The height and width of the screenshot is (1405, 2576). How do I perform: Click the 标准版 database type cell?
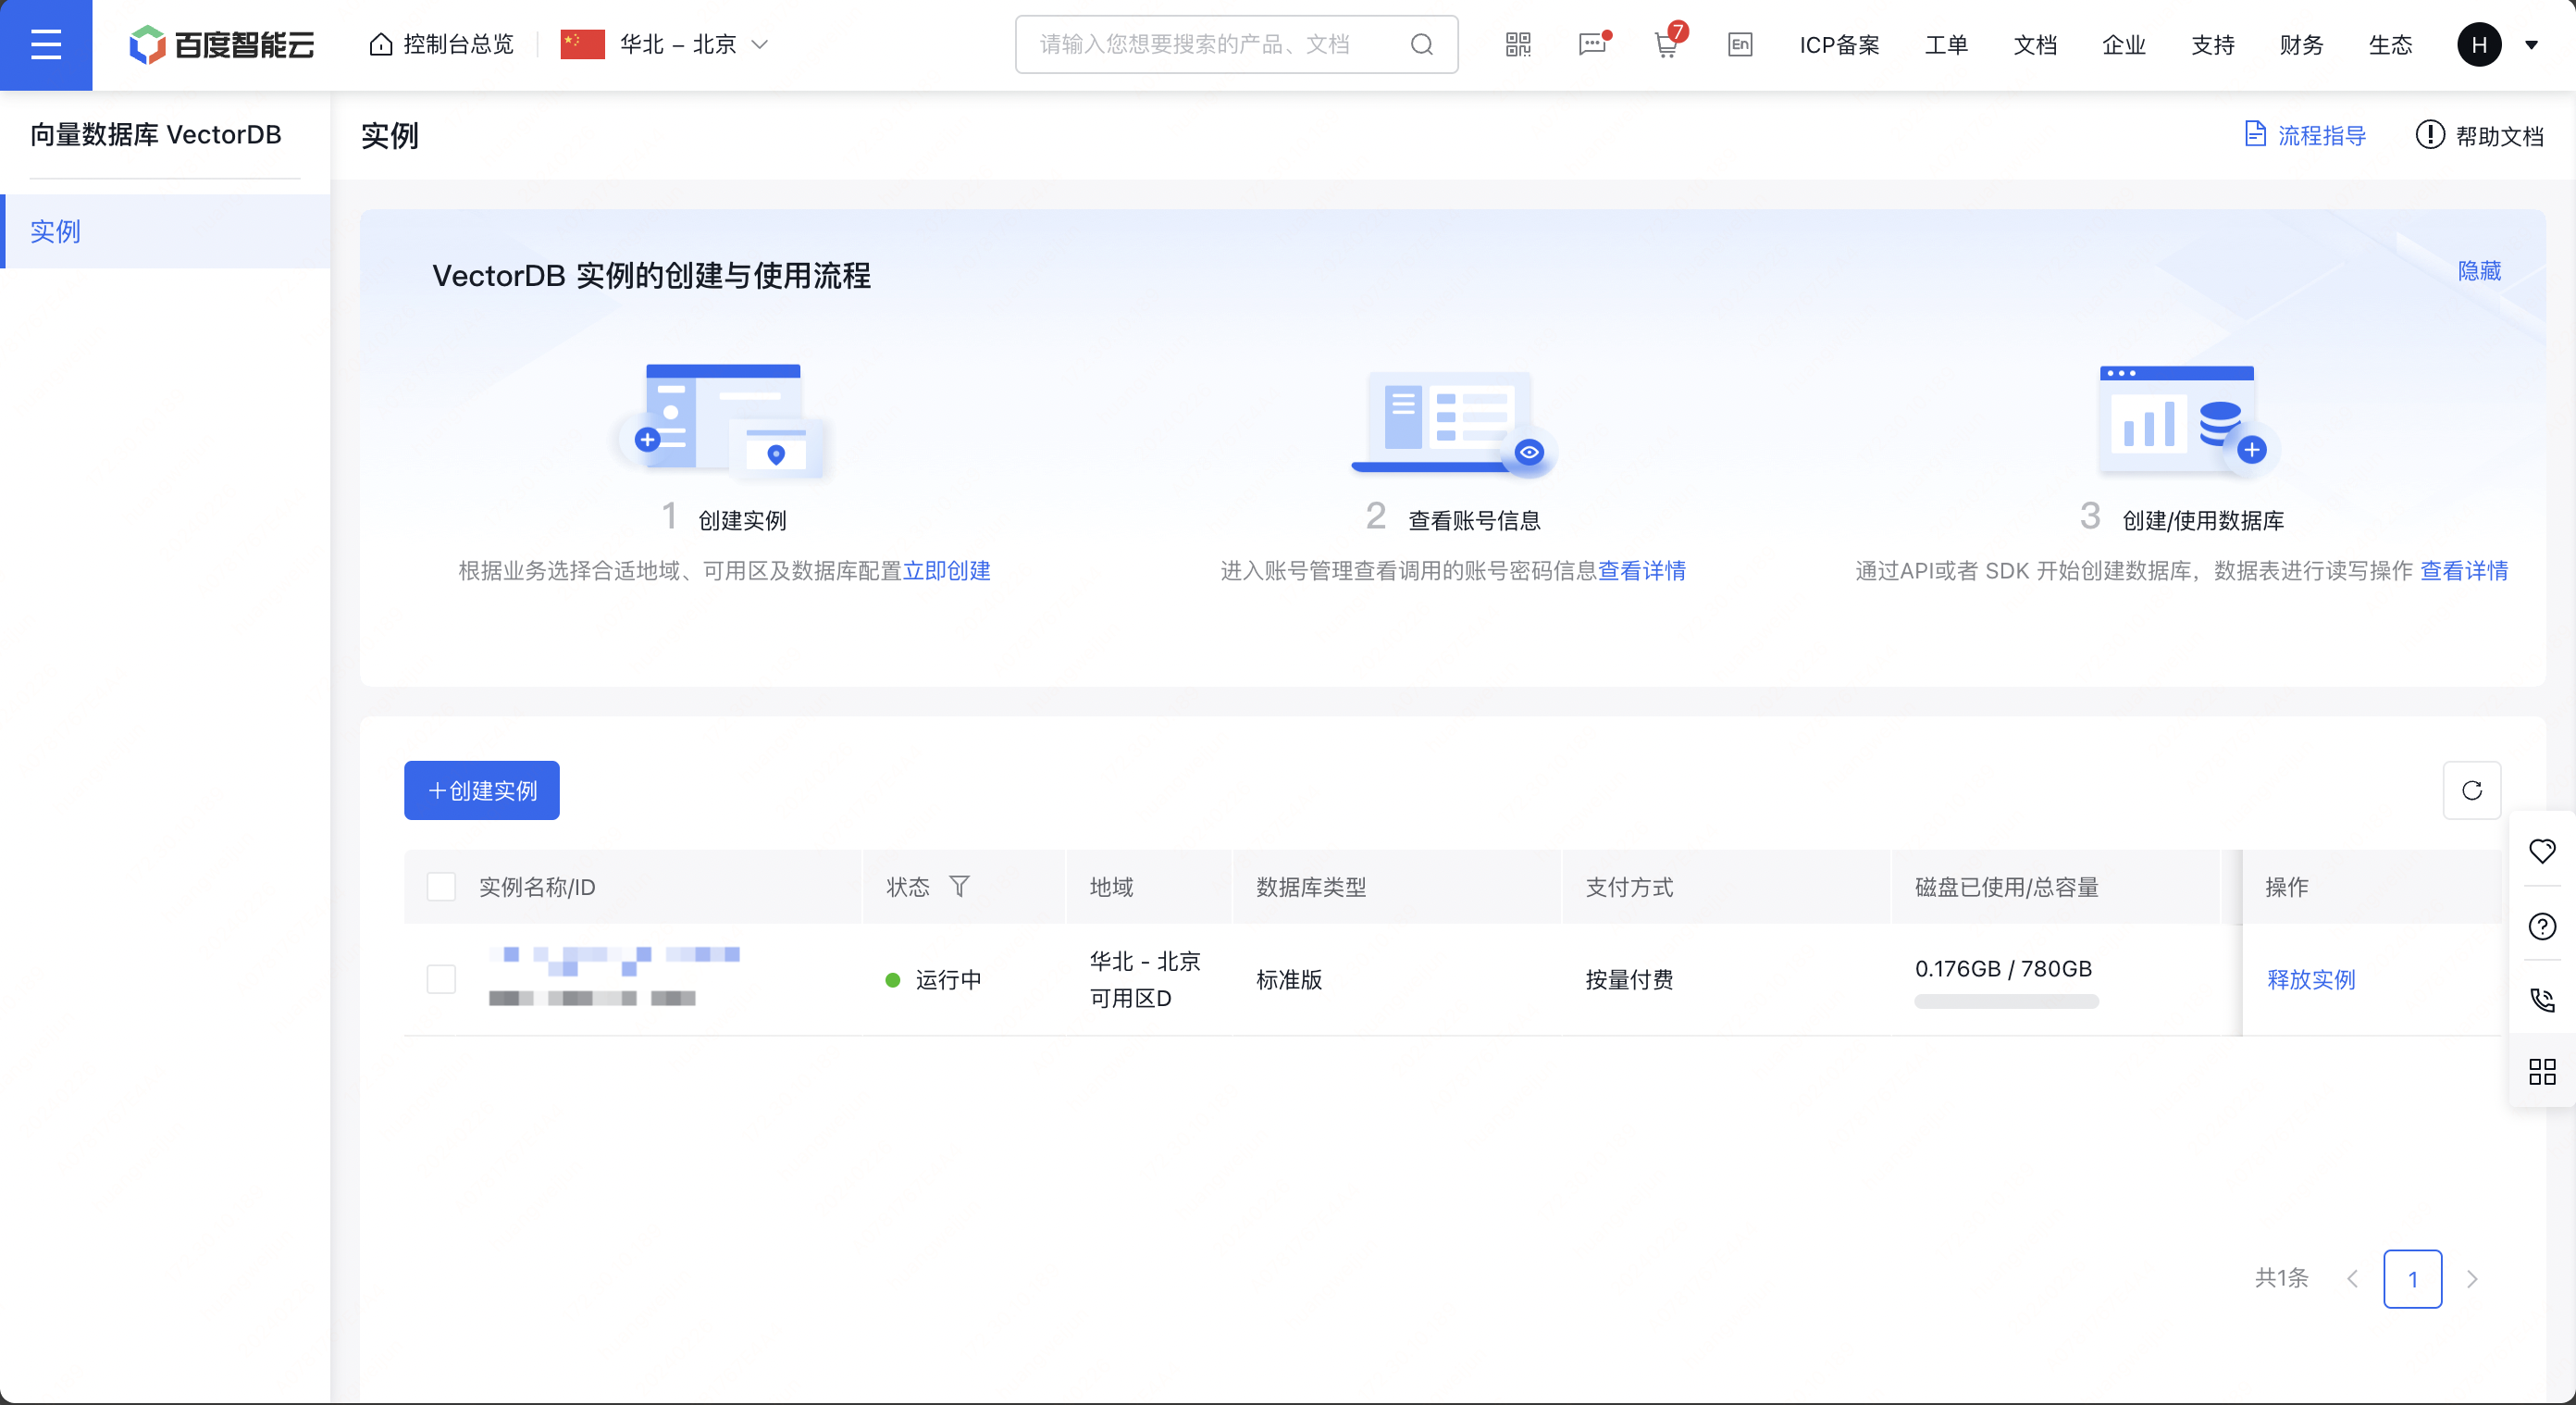click(x=1289, y=979)
